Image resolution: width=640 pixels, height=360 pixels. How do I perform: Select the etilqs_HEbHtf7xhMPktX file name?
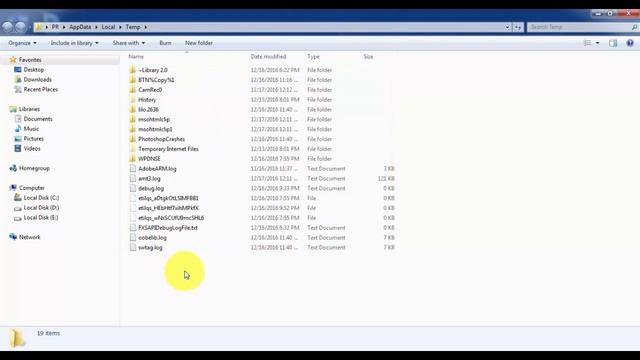pyautogui.click(x=168, y=208)
